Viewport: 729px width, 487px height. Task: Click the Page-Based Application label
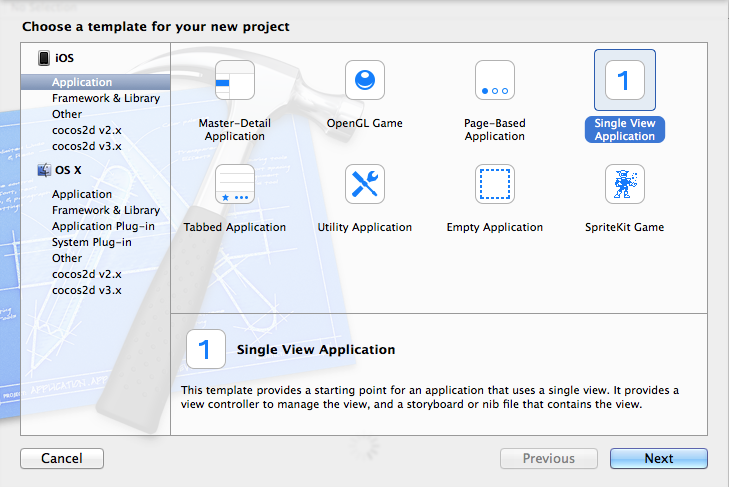495,130
